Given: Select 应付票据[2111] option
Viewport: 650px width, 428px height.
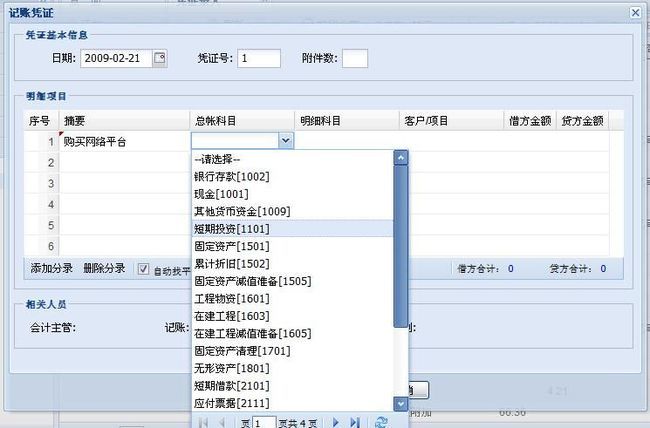Looking at the screenshot, I should (x=292, y=403).
